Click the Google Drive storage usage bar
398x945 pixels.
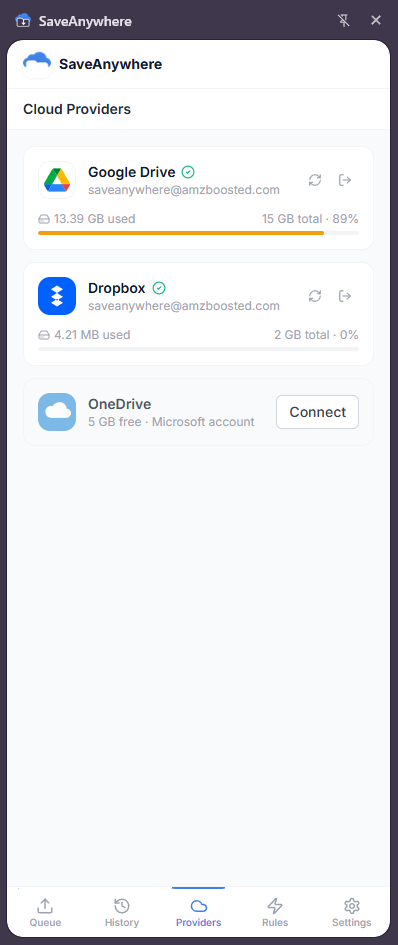point(198,233)
